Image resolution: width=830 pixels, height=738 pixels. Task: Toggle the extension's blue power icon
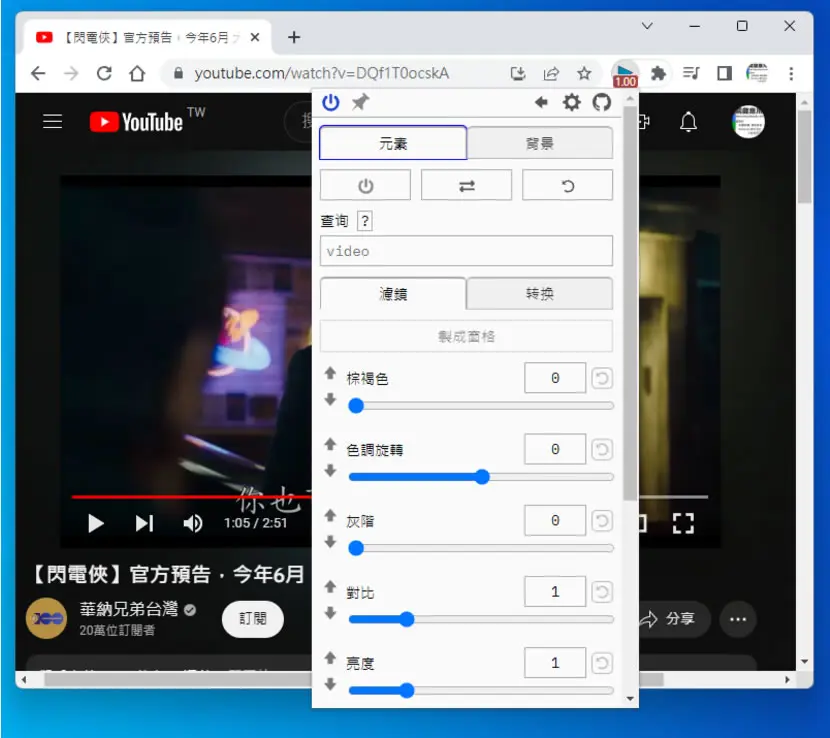pos(331,102)
